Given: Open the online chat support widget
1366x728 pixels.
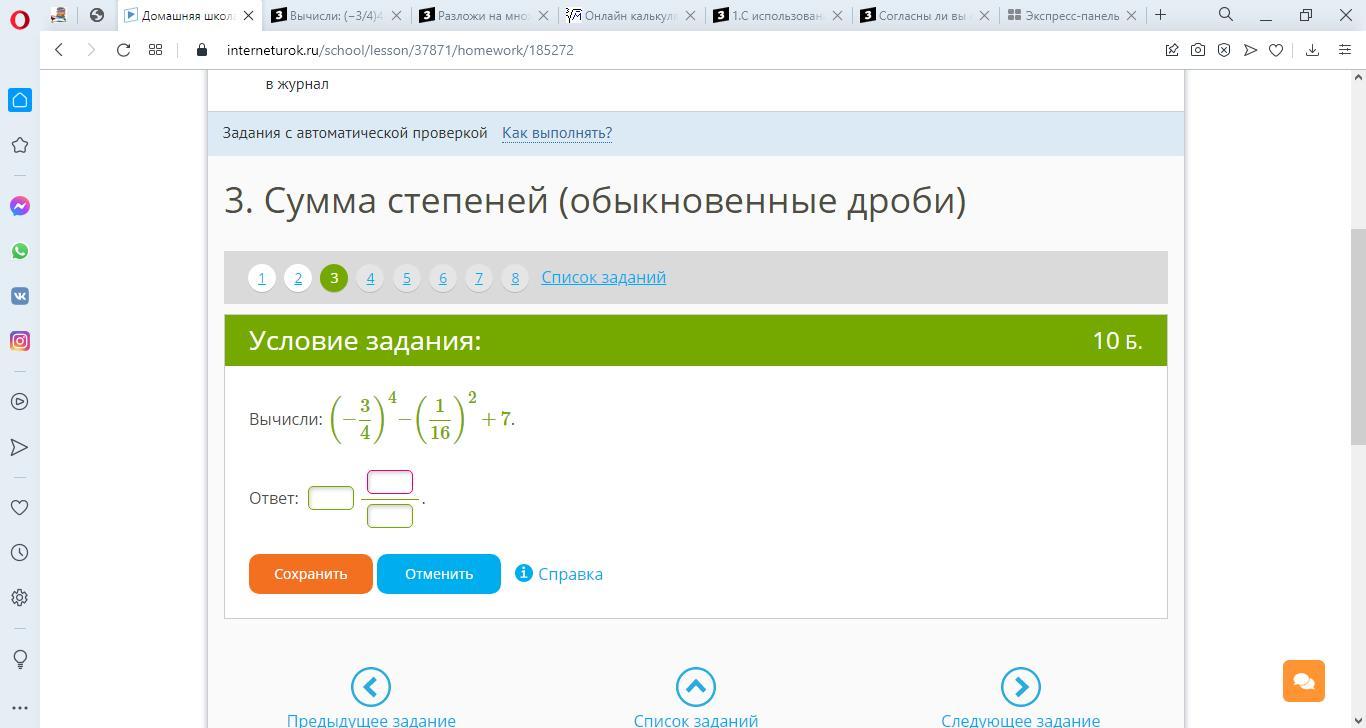Looking at the screenshot, I should point(1304,681).
